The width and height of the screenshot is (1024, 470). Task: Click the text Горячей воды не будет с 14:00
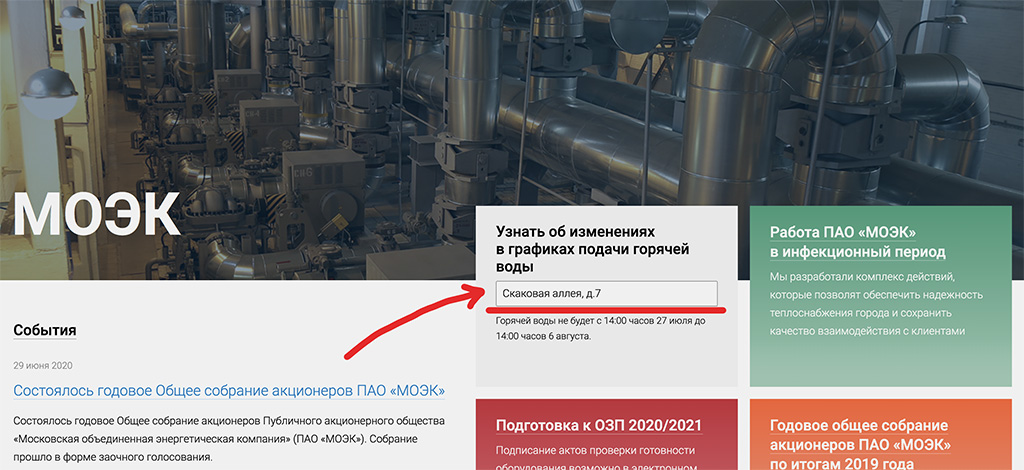tap(601, 329)
